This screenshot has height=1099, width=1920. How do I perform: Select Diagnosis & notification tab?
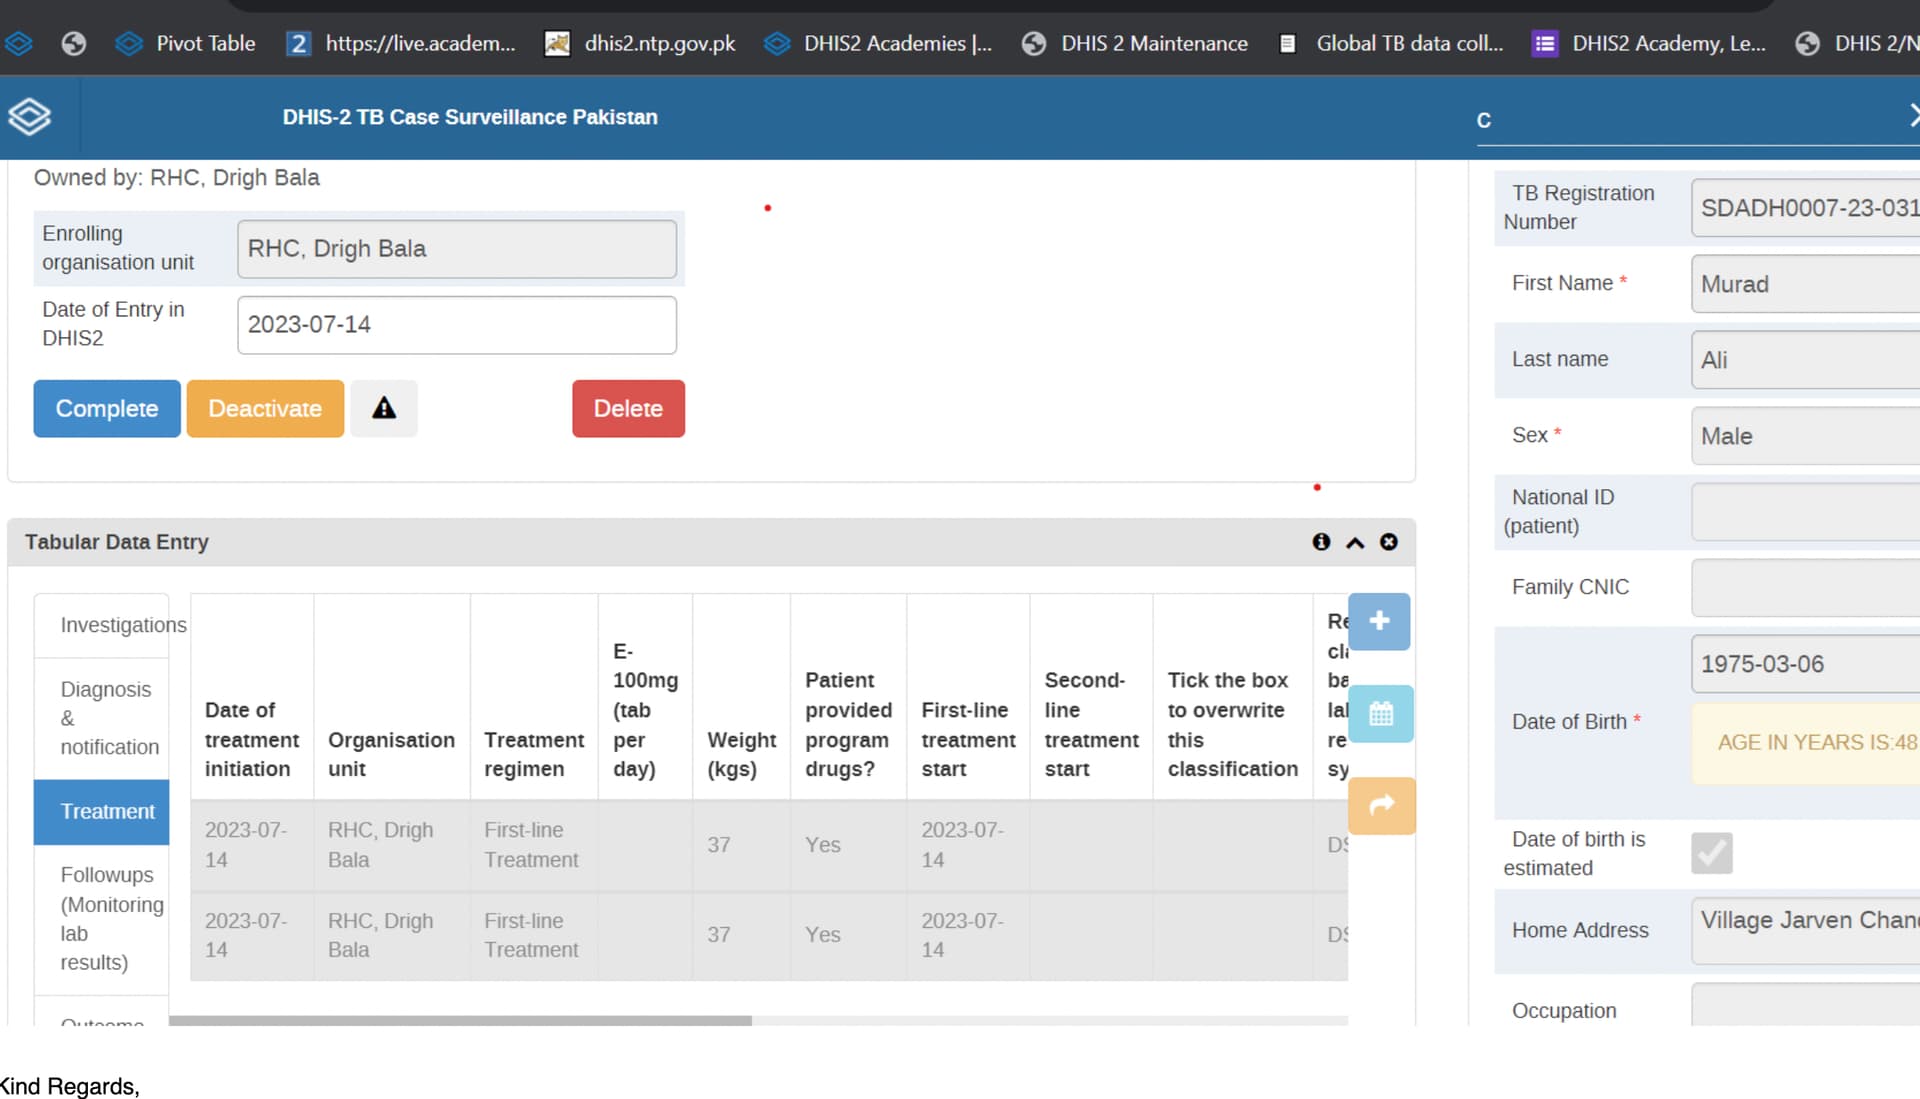102,718
